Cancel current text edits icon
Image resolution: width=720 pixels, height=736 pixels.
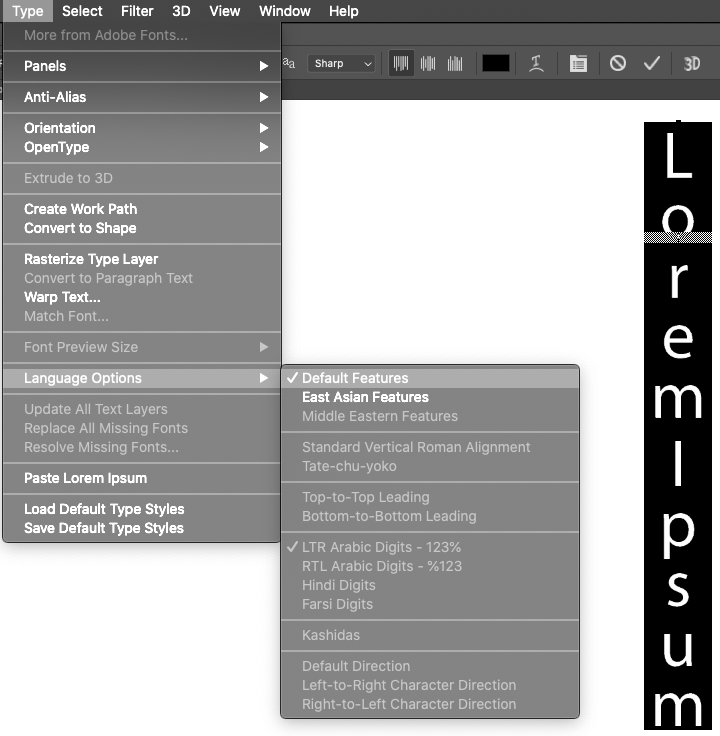point(618,63)
